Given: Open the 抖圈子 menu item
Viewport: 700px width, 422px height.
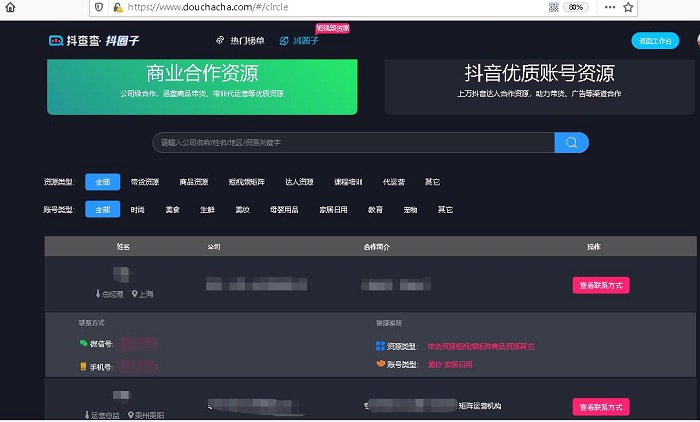Looking at the screenshot, I should click(x=299, y=41).
